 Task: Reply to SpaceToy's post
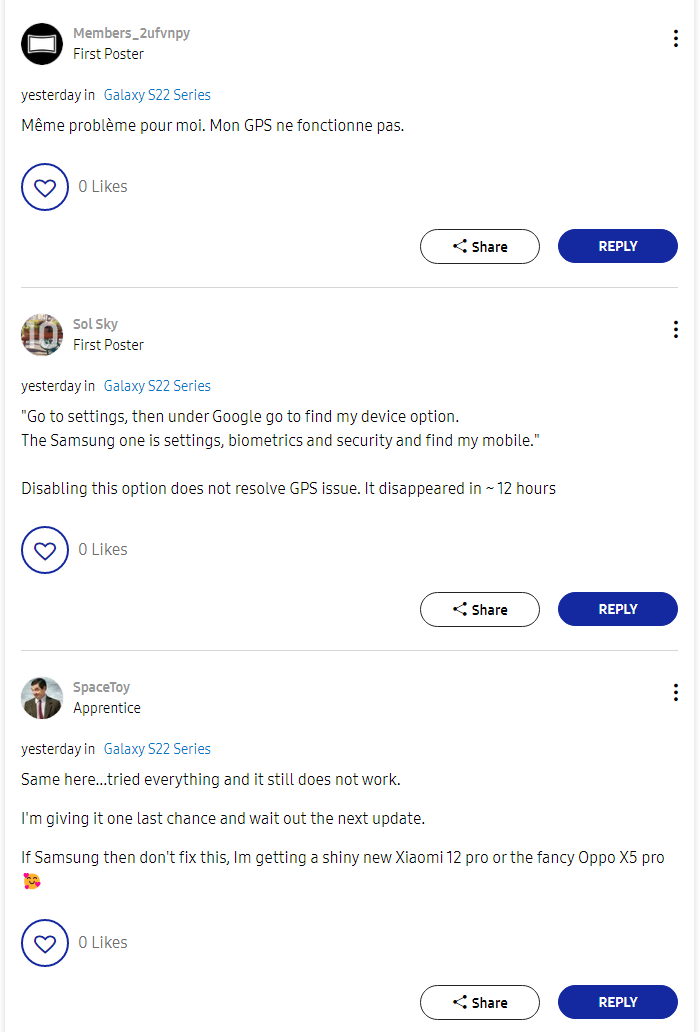click(x=617, y=1002)
